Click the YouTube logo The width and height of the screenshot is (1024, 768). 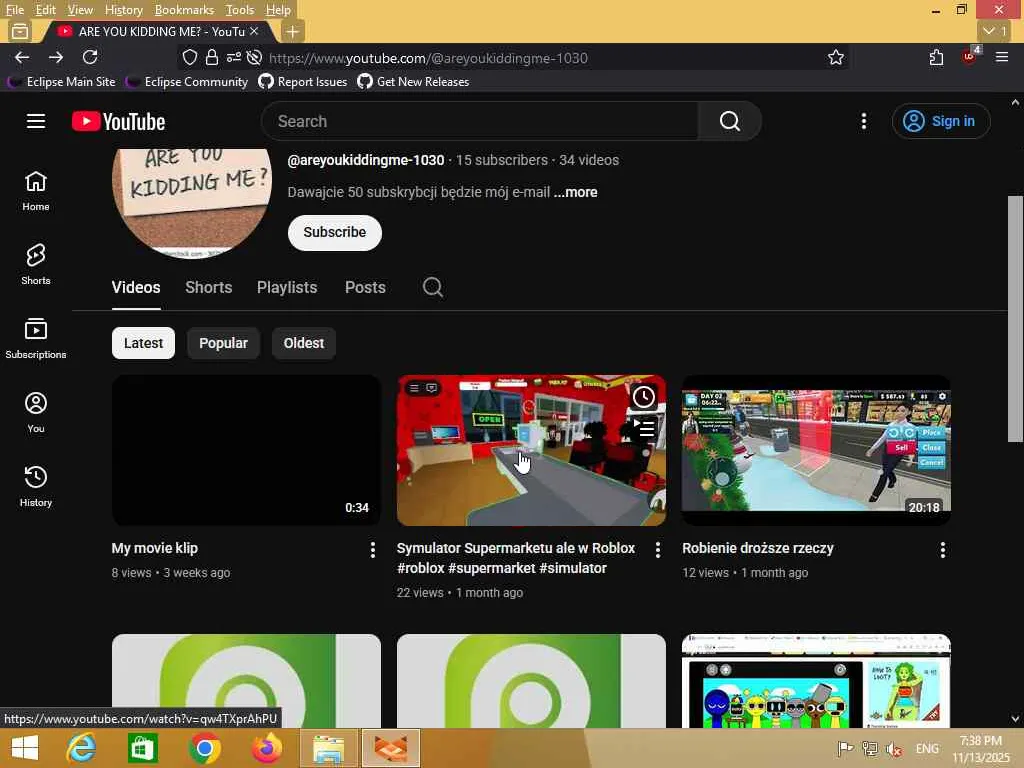pyautogui.click(x=118, y=121)
